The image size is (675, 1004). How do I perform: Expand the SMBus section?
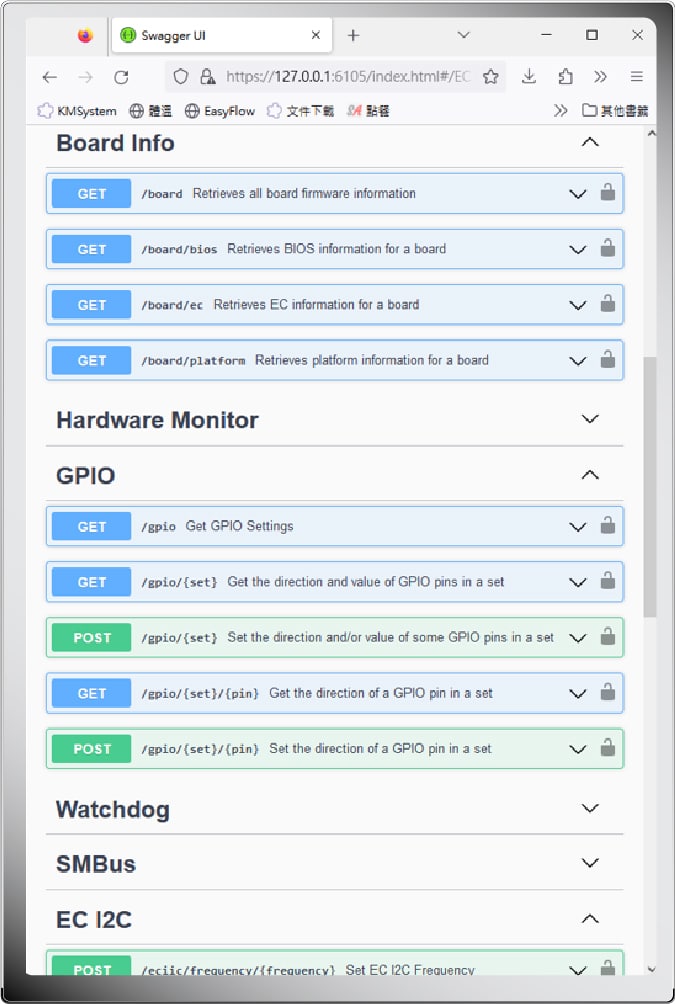click(590, 864)
